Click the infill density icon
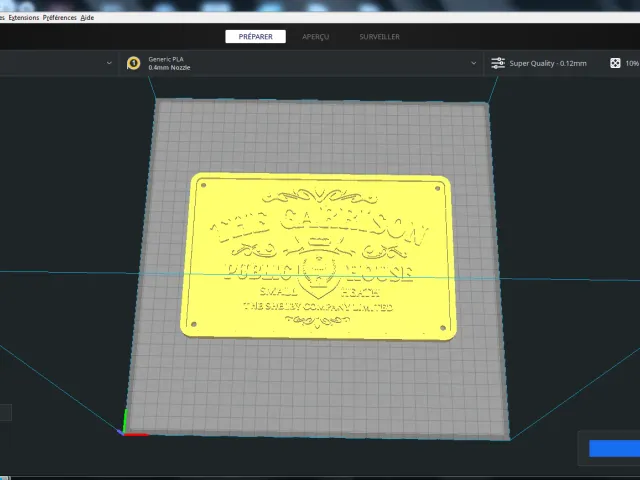Image resolution: width=640 pixels, height=480 pixels. [x=615, y=63]
